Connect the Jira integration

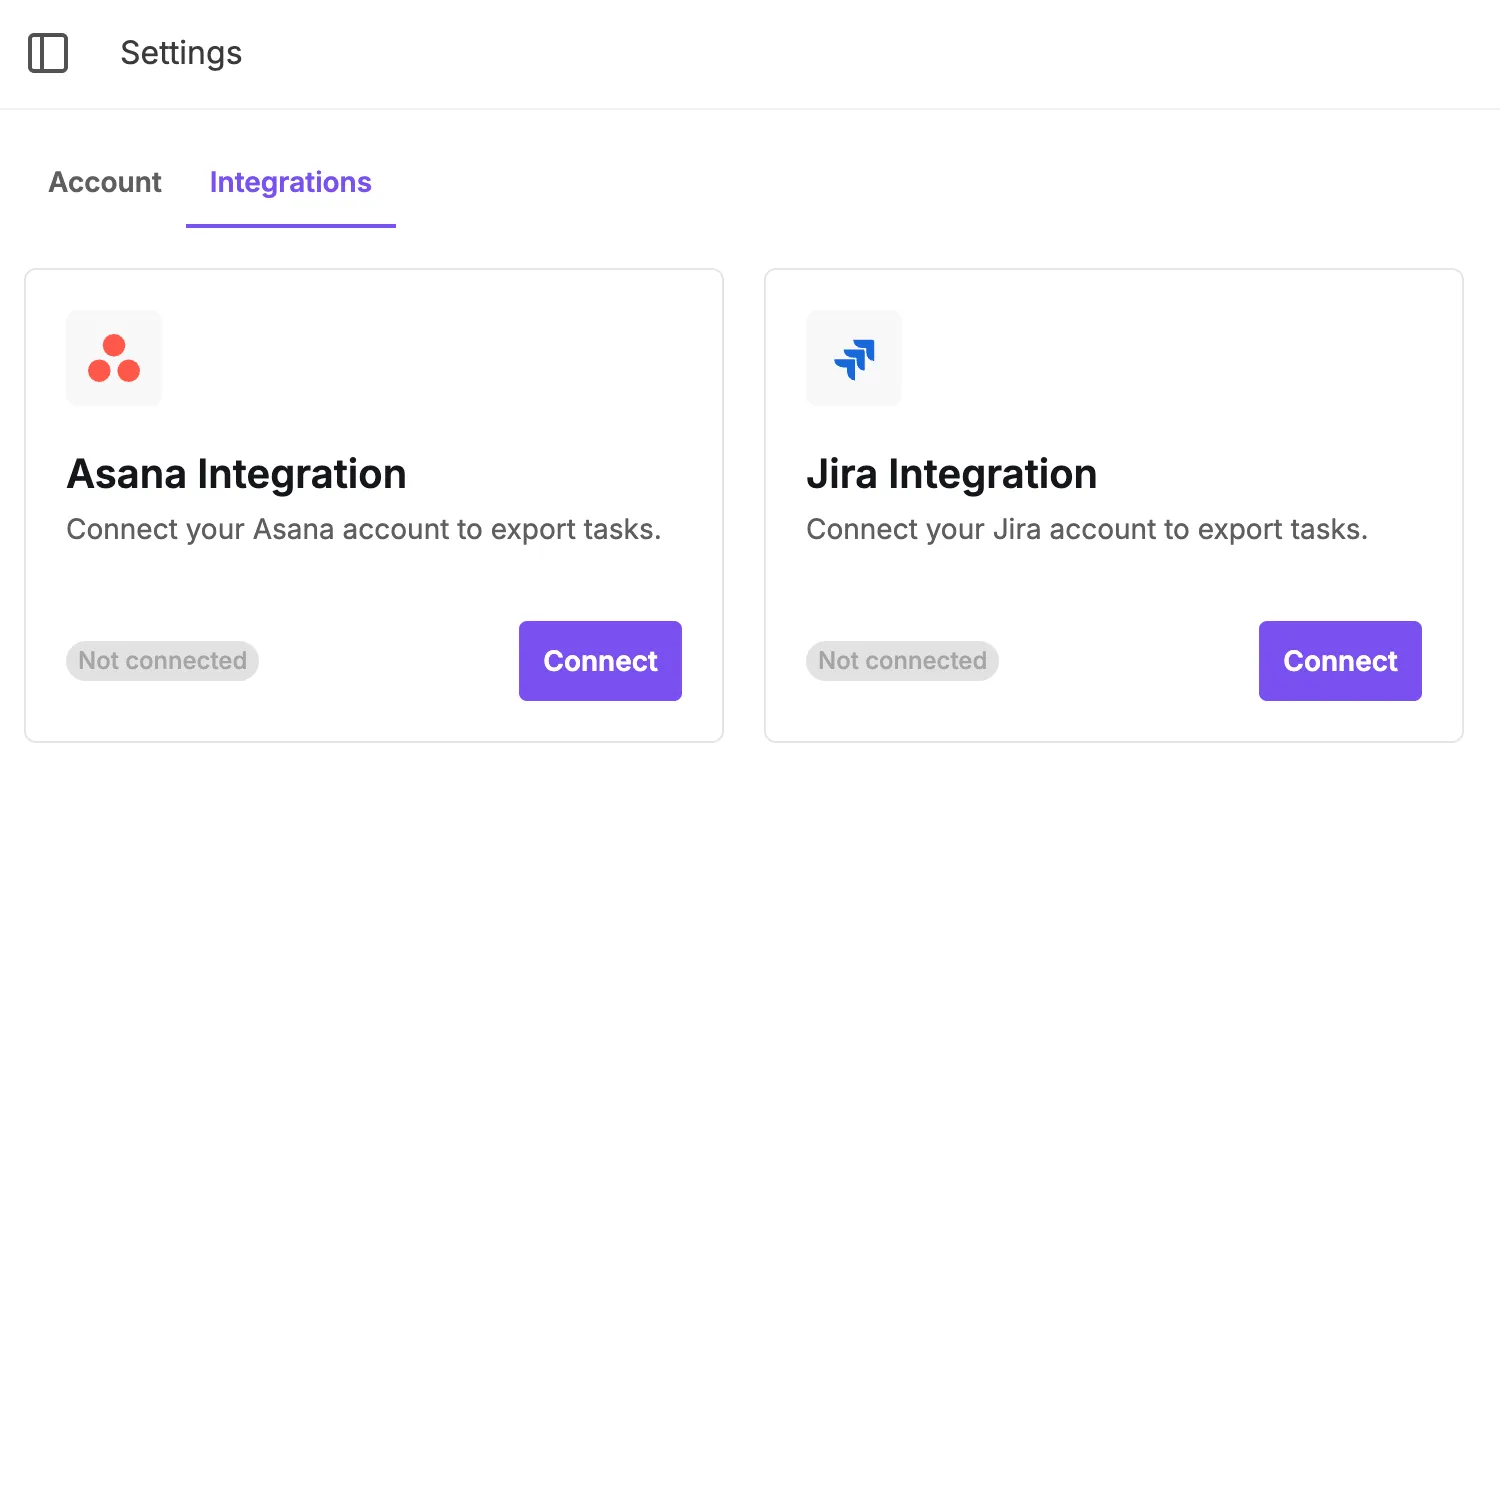(1340, 660)
